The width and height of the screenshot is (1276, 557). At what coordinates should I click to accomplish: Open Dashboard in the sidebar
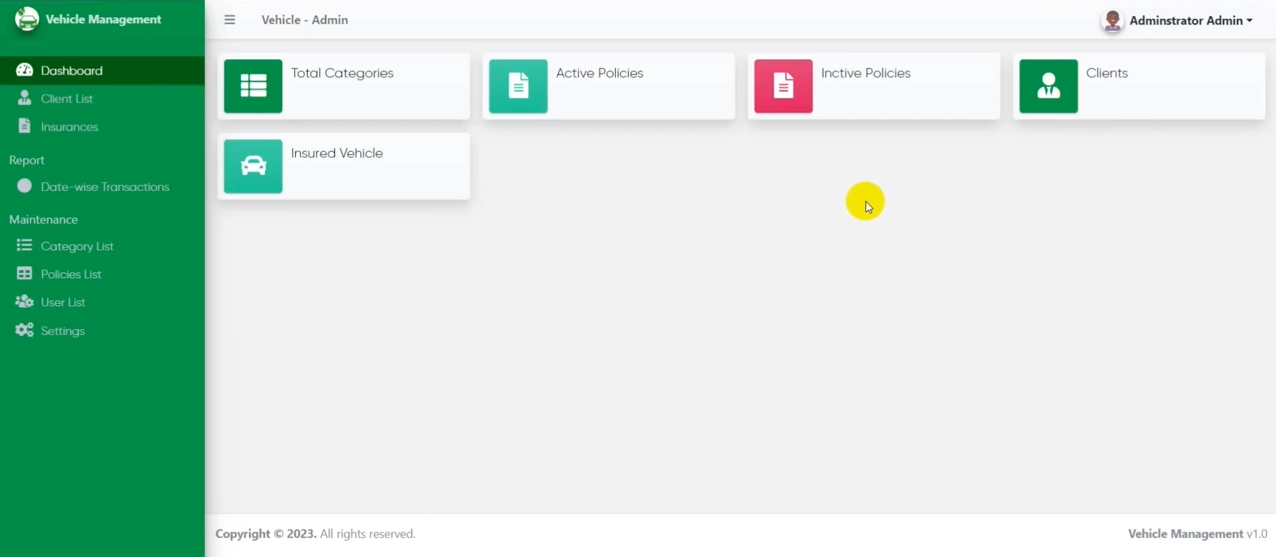coord(72,71)
